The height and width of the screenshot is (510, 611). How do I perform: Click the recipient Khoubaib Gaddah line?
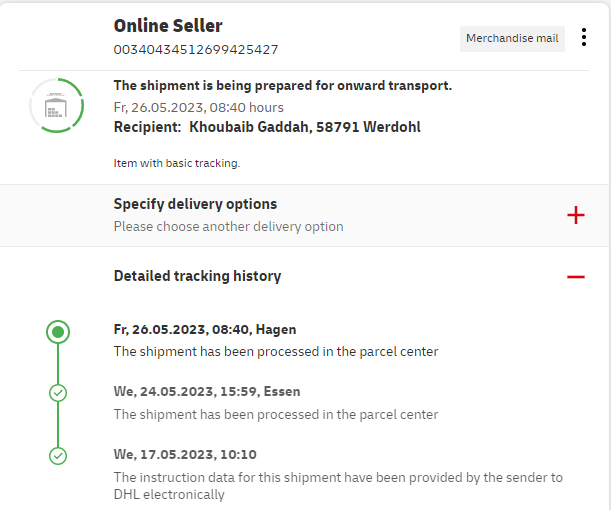[267, 127]
